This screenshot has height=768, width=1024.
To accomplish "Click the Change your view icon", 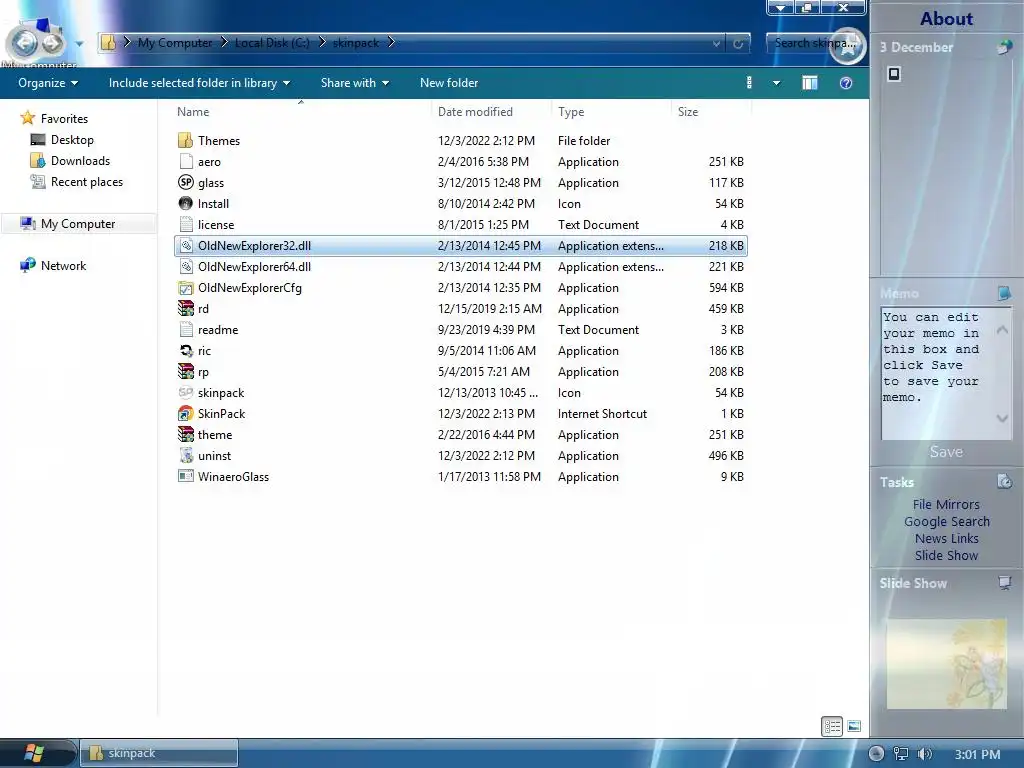I will click(x=749, y=83).
